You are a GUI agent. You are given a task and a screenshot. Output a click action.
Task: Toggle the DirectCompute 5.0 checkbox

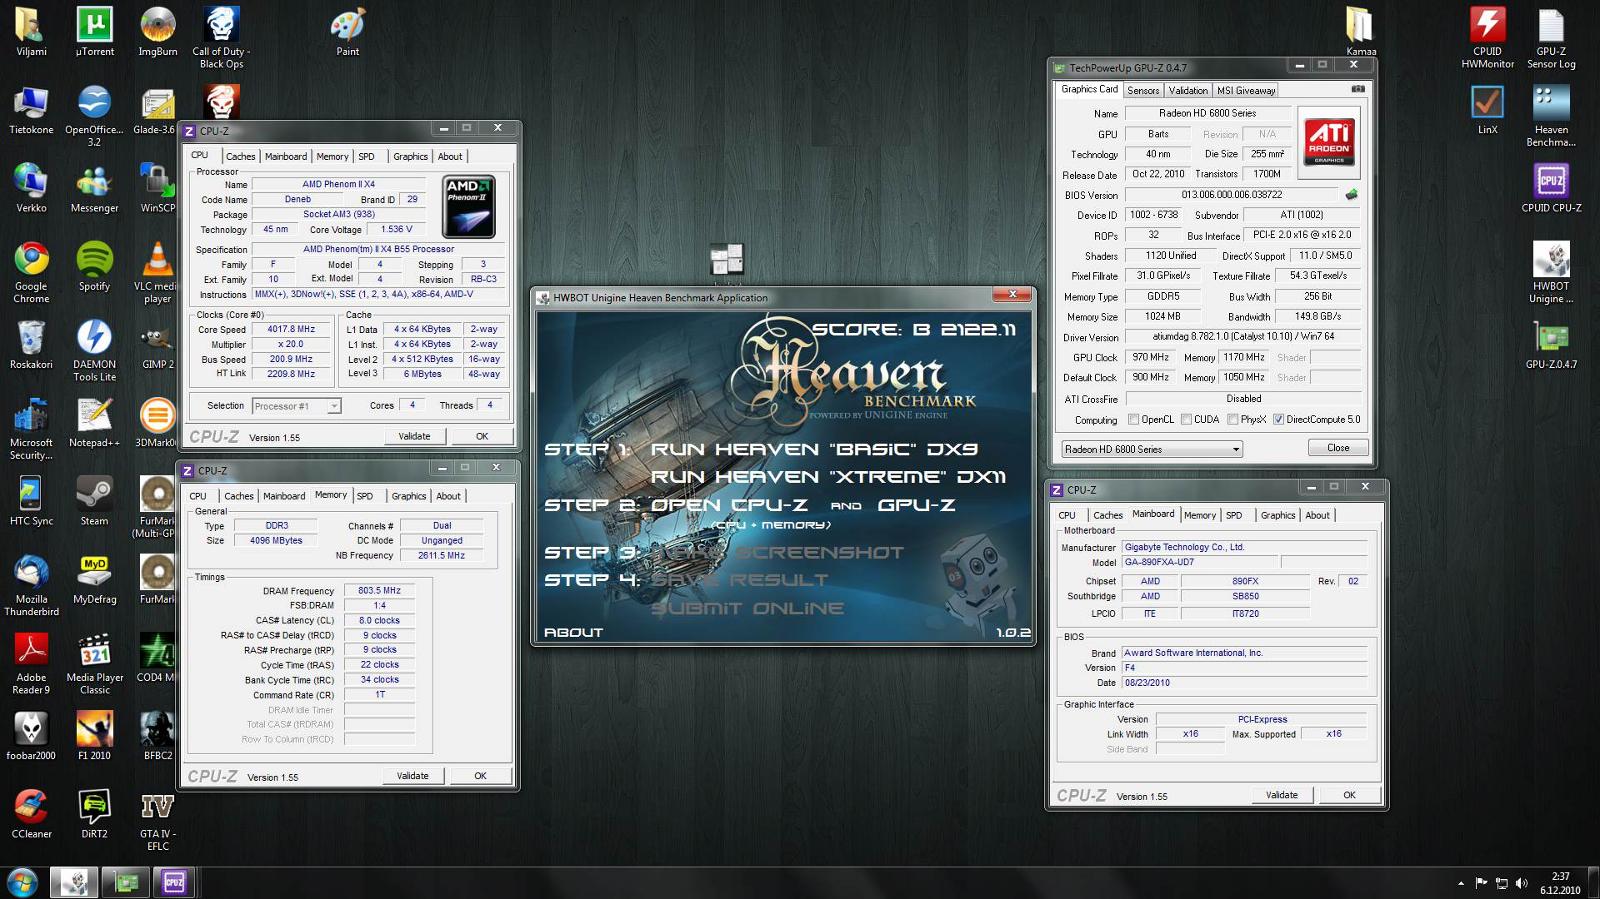pos(1278,420)
